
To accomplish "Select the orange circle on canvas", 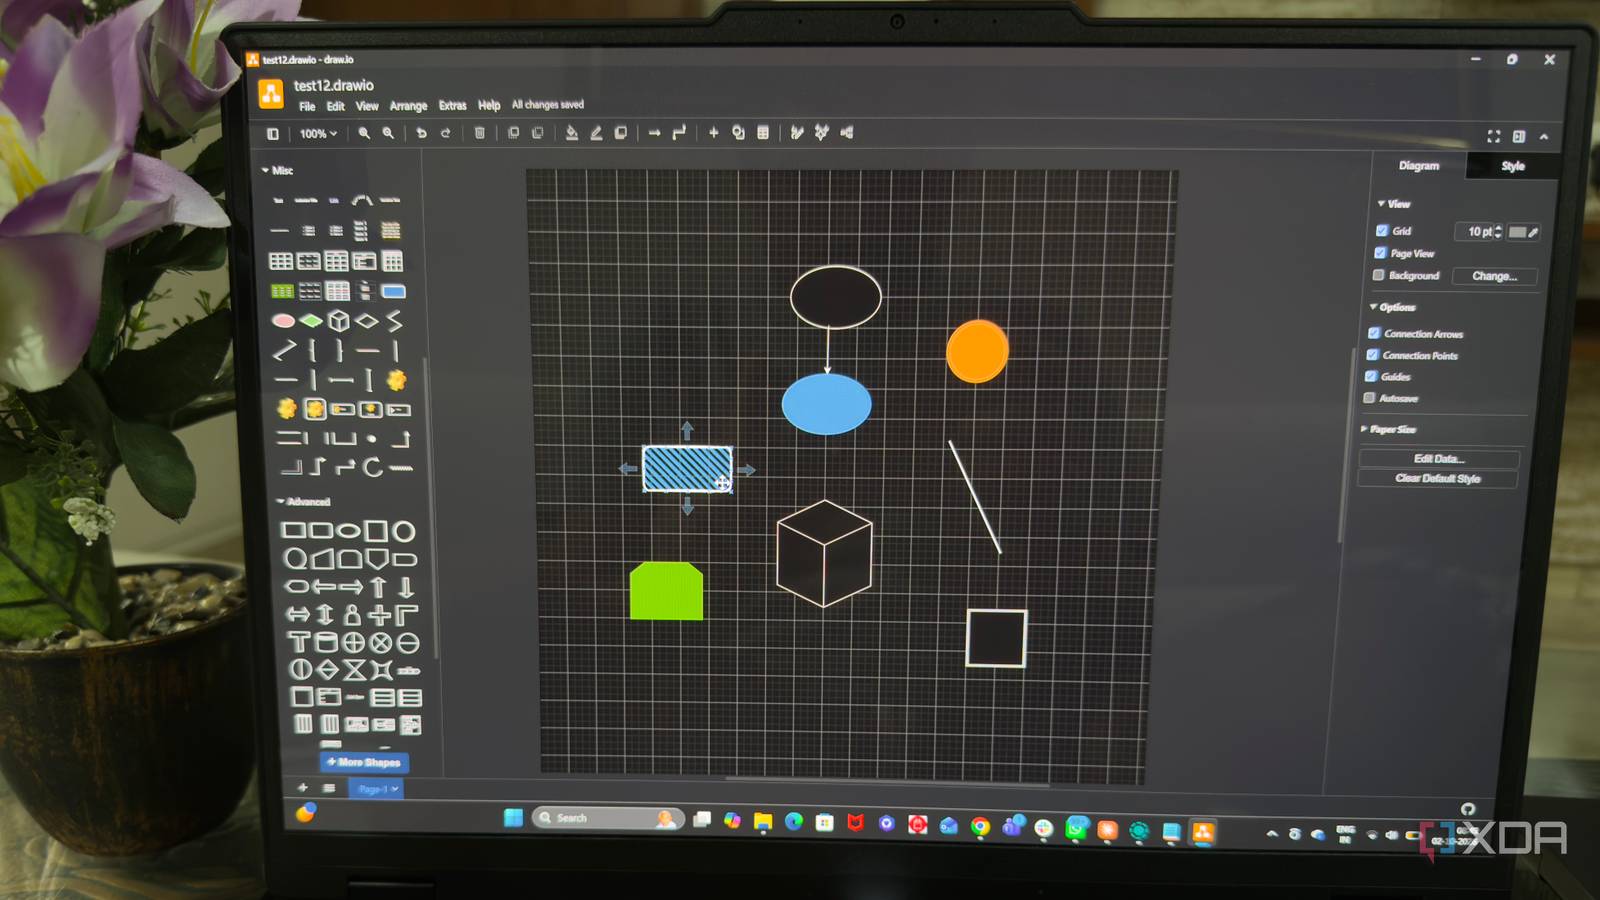I will tap(977, 351).
